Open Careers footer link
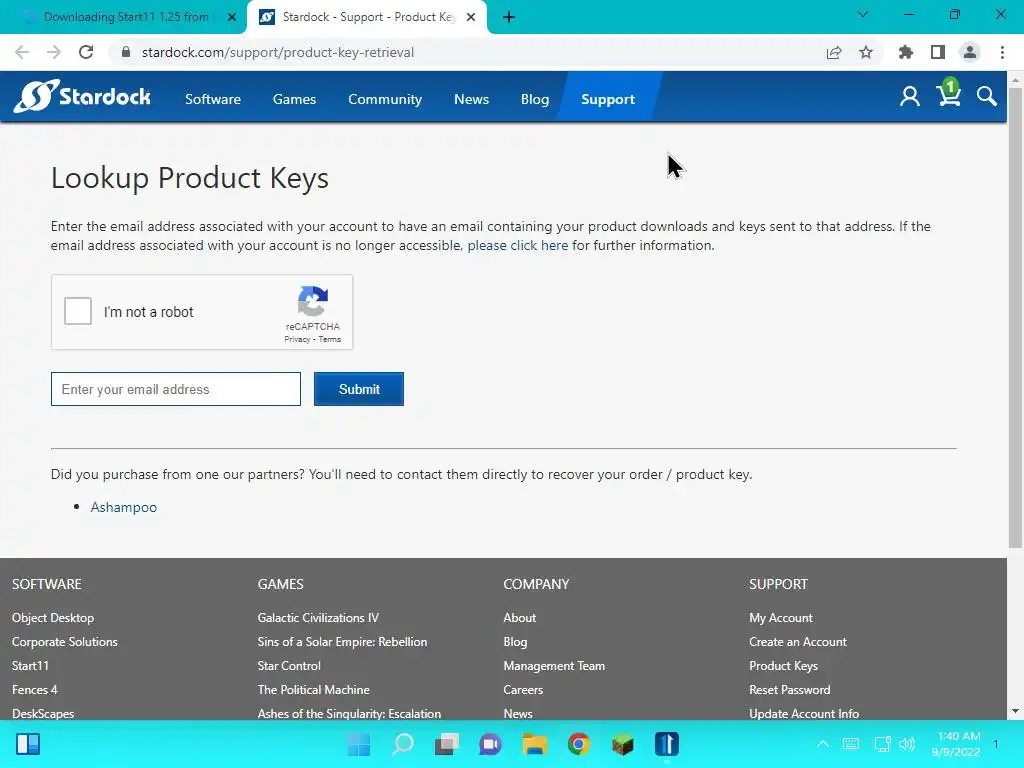The image size is (1024, 768). point(523,690)
